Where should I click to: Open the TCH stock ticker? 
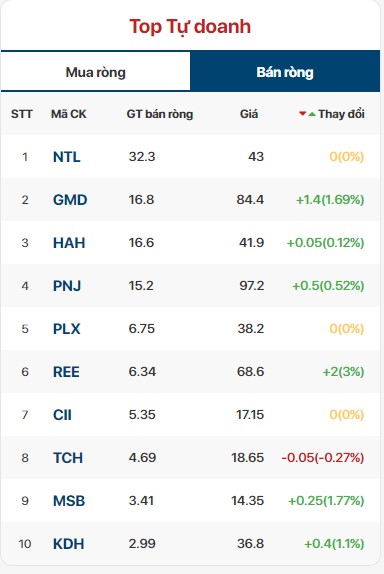[x=68, y=458]
